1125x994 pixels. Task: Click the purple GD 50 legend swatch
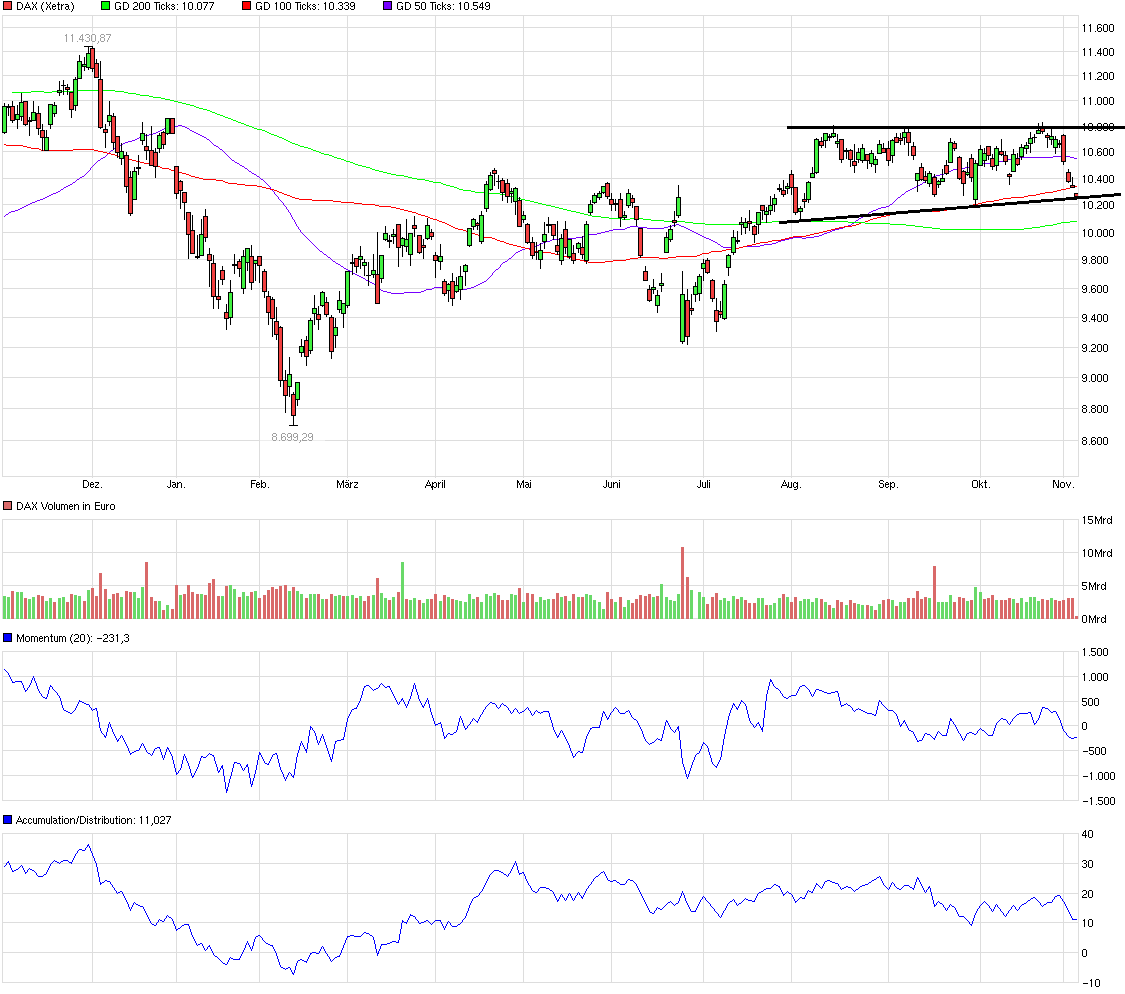387,6
